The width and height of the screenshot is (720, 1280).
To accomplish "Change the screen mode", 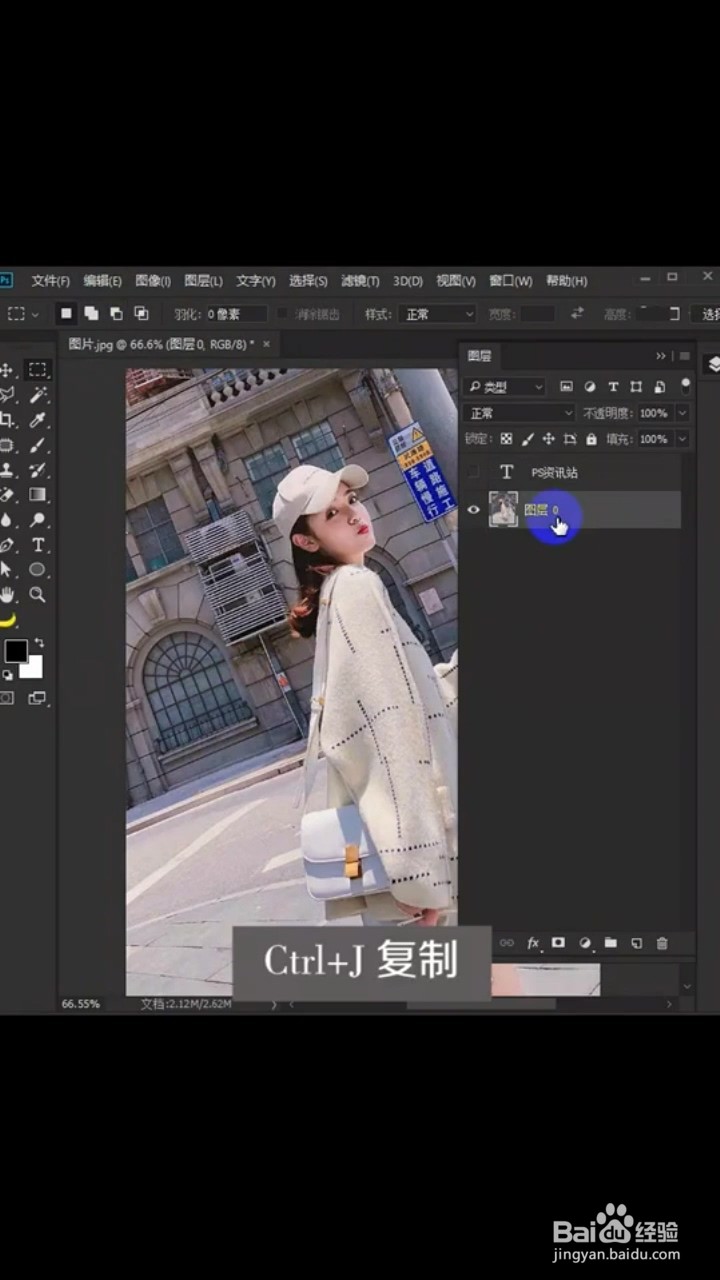I will click(x=38, y=698).
